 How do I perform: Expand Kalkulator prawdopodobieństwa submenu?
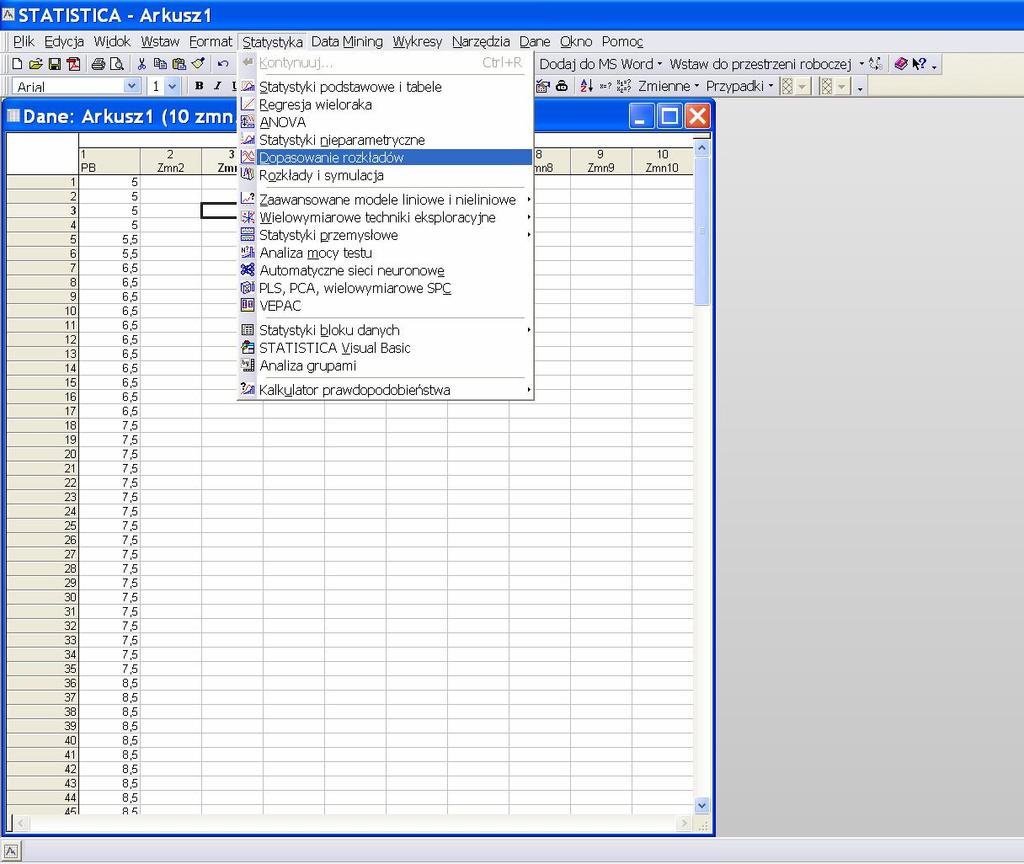385,390
